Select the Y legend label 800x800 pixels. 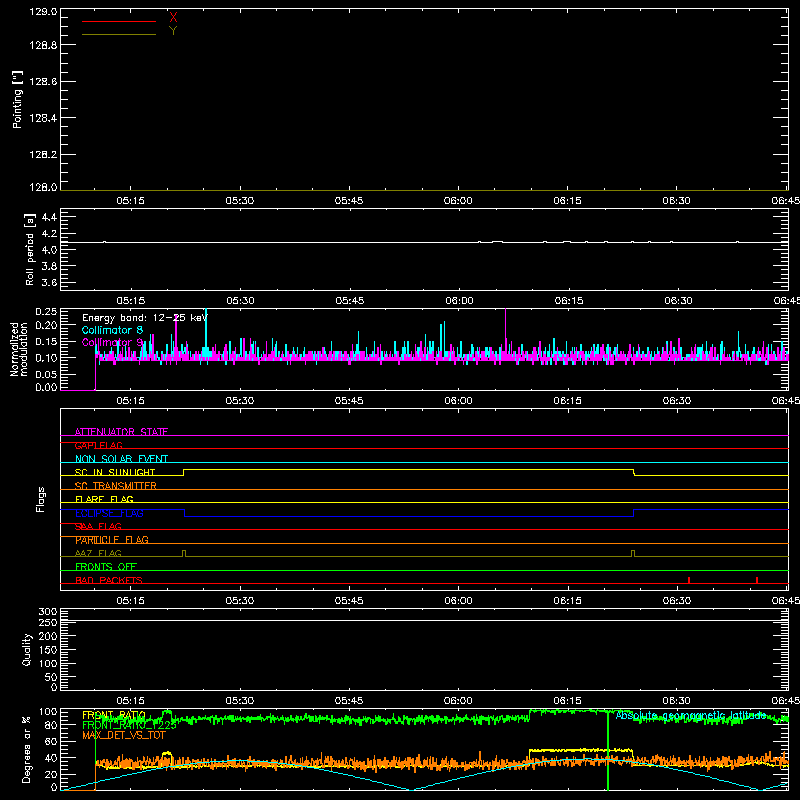(x=173, y=31)
